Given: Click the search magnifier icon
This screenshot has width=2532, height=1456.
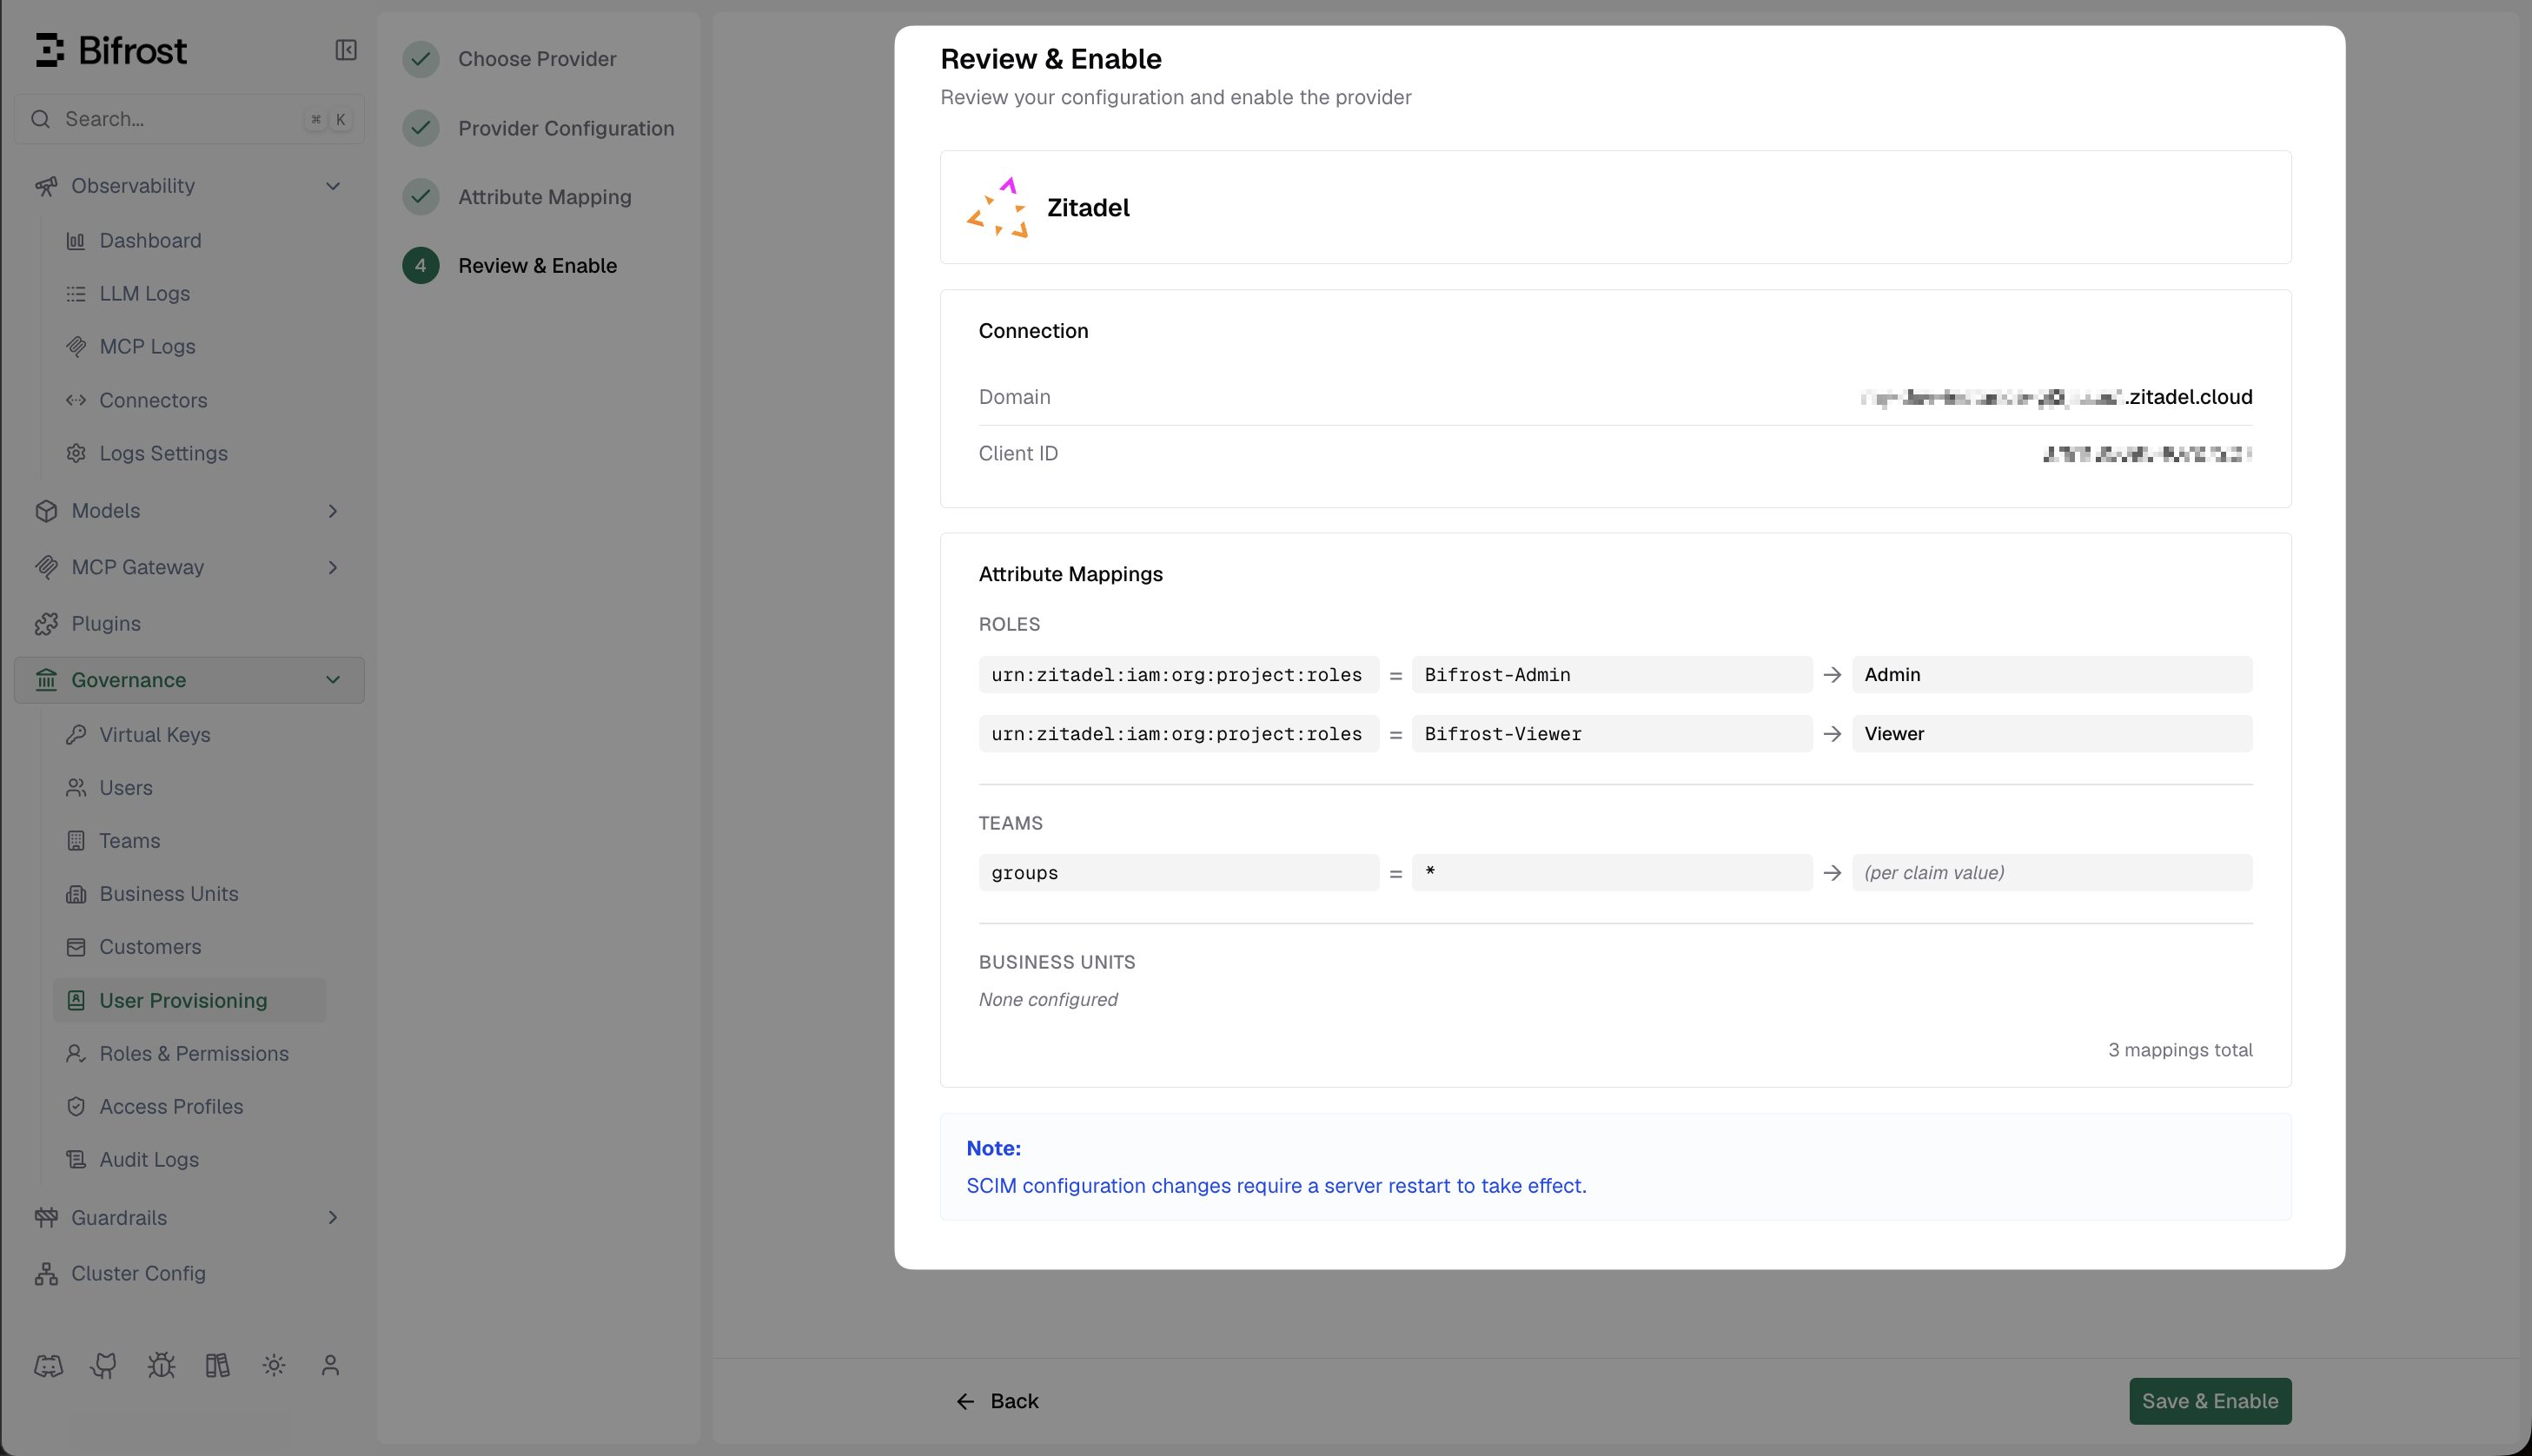Looking at the screenshot, I should click(40, 119).
